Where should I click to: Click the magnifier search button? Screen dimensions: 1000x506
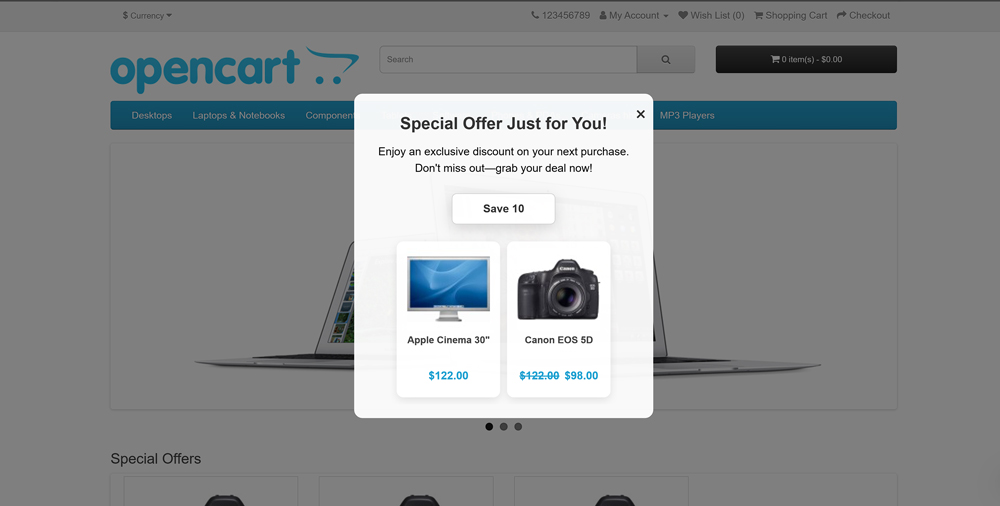(666, 59)
